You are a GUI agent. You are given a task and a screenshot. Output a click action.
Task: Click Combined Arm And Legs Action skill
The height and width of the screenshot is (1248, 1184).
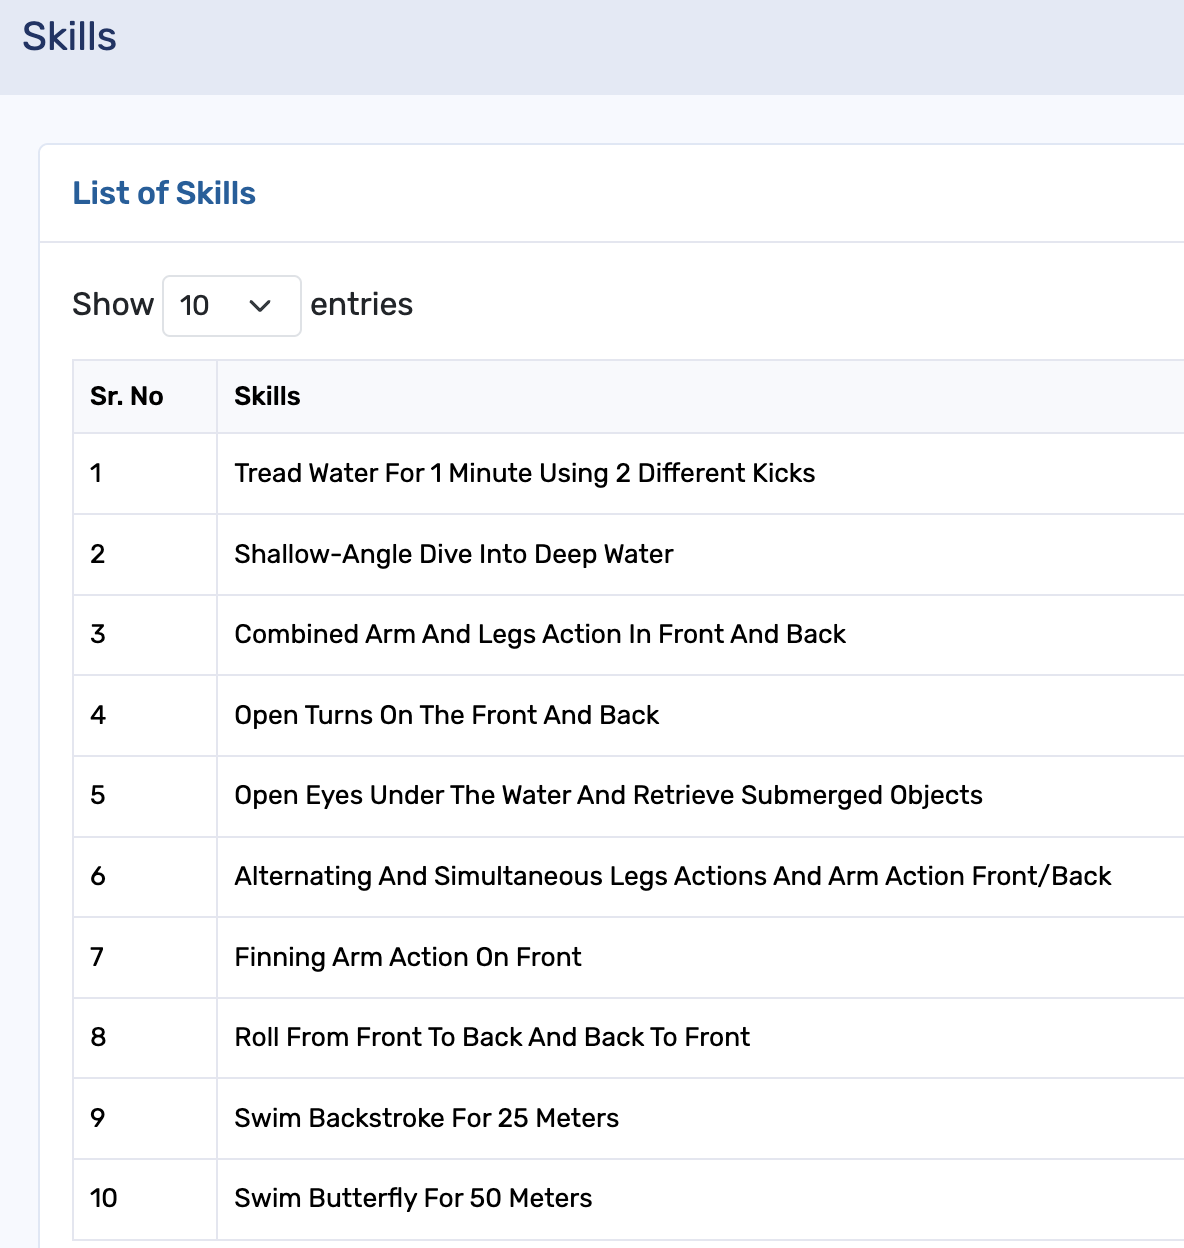tap(539, 635)
